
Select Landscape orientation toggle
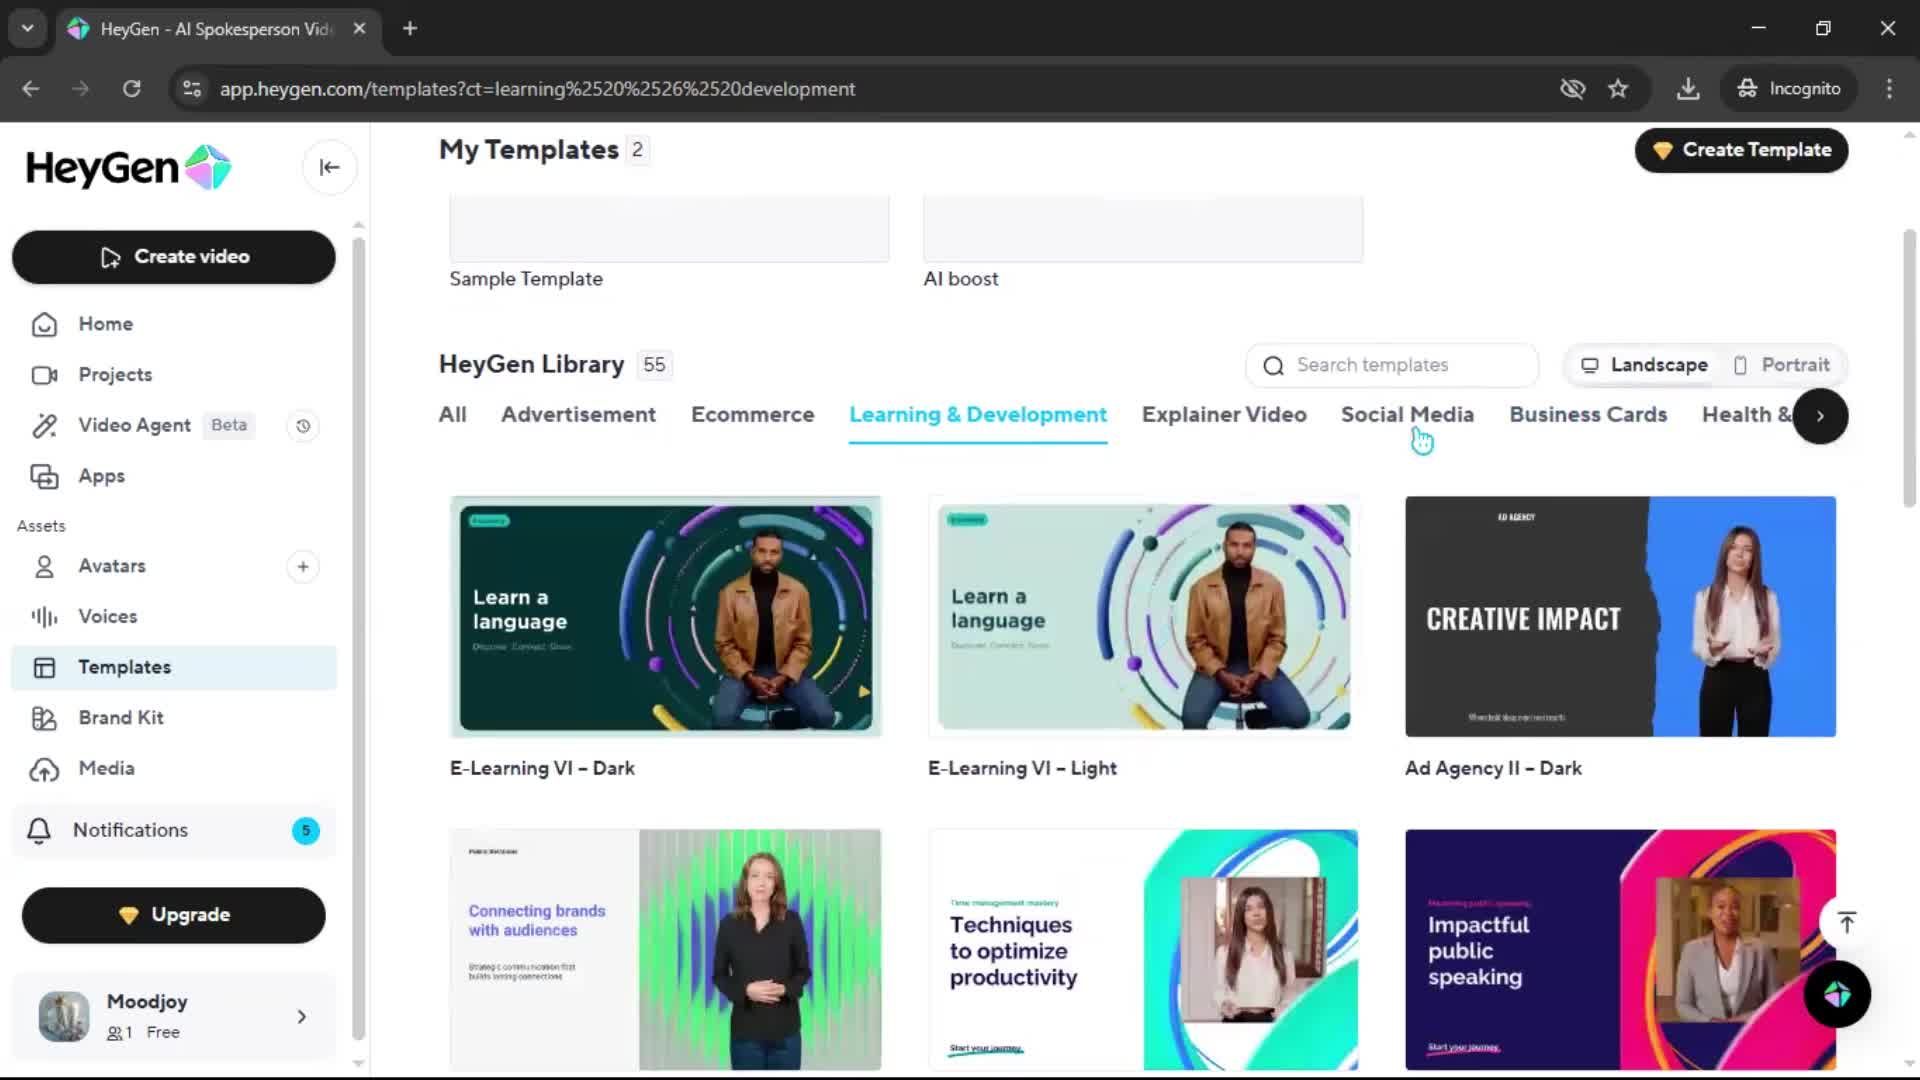pos(1644,365)
